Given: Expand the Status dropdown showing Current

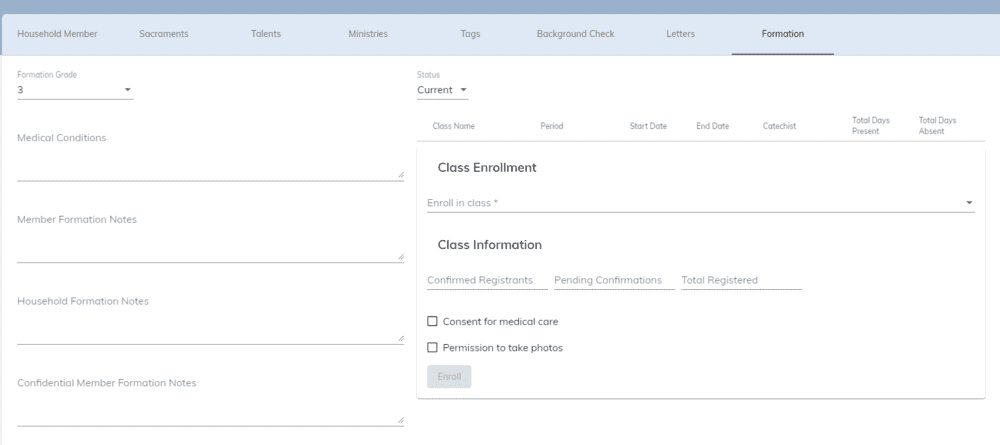Looking at the screenshot, I should [443, 90].
